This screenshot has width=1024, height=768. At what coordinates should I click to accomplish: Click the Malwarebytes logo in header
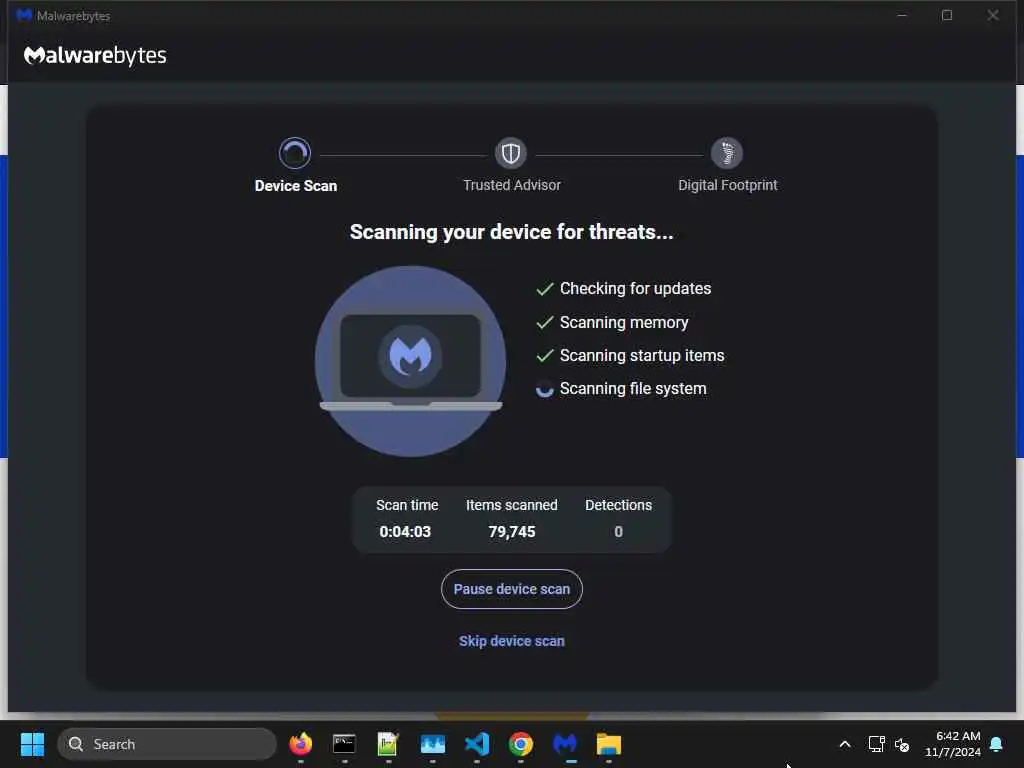pyautogui.click(x=95, y=56)
